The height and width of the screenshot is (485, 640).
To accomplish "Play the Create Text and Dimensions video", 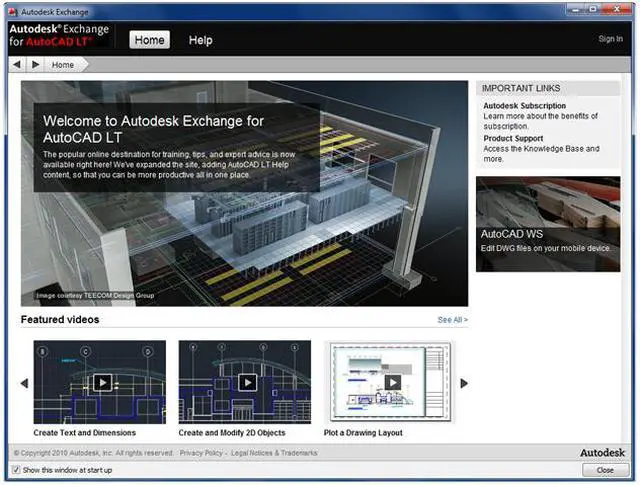I will (100, 382).
